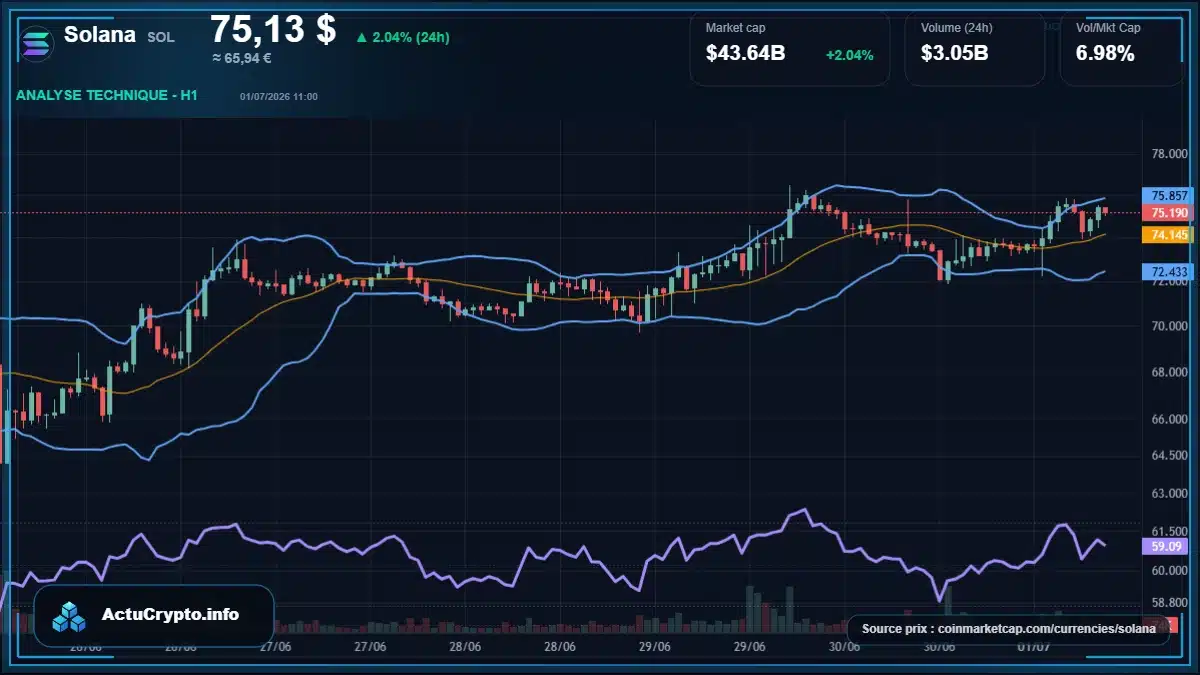Click the orange 74.145 moving average tag

(x=1168, y=235)
